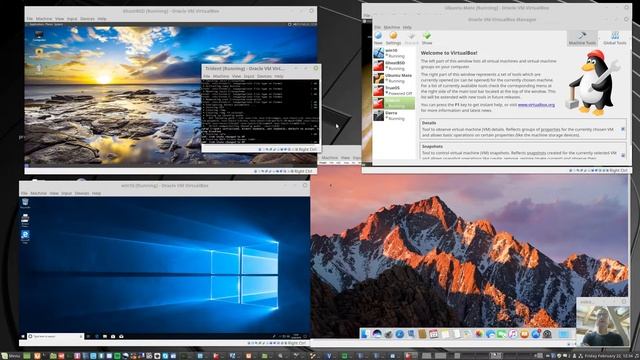Select Global Tools in VirtualBox Manager

[x=615, y=38]
